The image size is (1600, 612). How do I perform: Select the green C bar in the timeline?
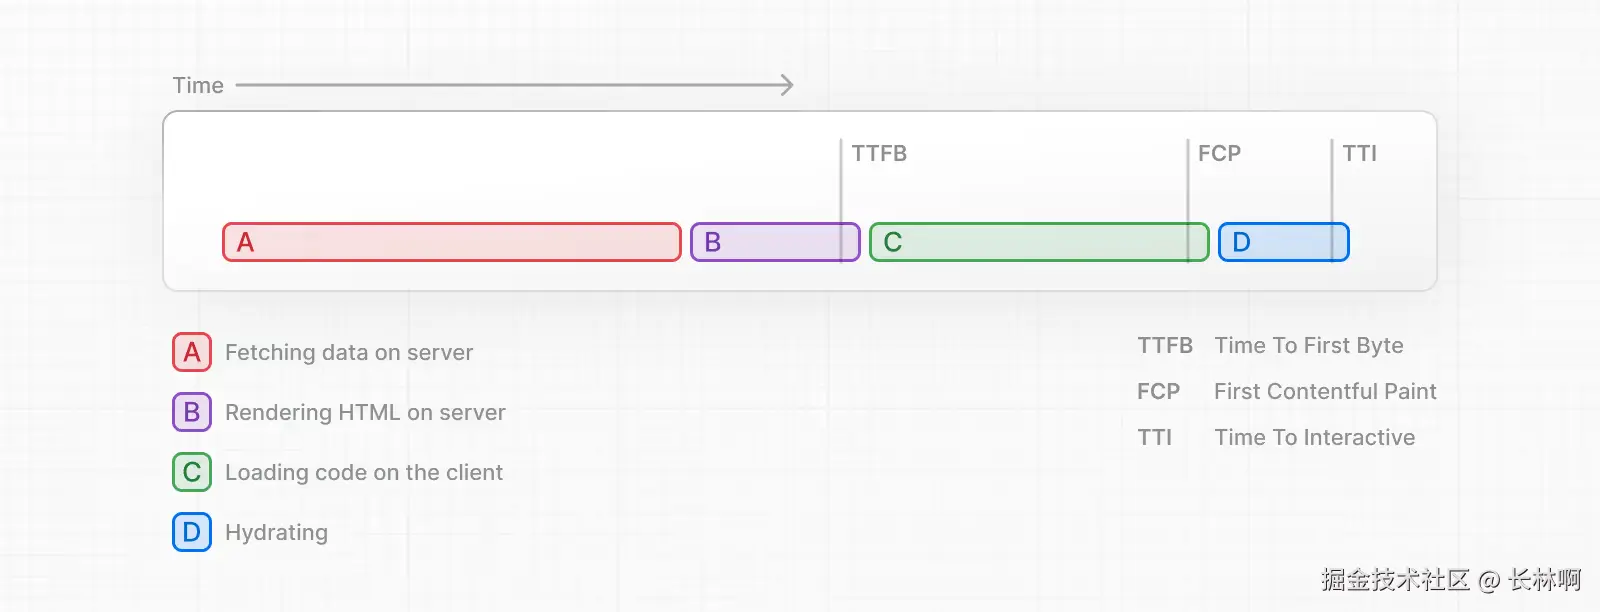[x=1038, y=242]
